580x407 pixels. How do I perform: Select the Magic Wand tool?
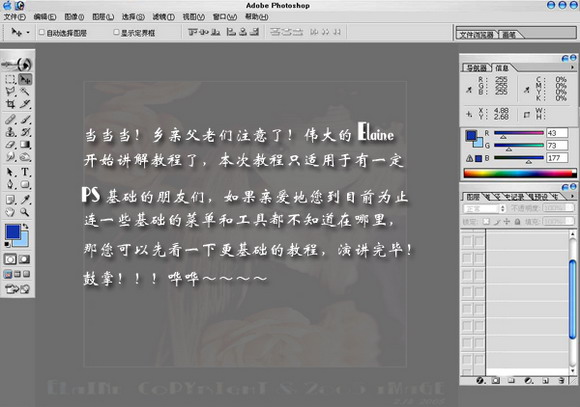(x=25, y=91)
